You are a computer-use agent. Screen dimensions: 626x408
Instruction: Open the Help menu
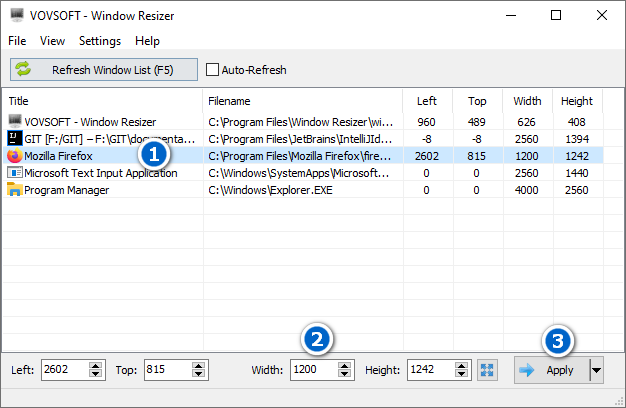pyautogui.click(x=147, y=41)
